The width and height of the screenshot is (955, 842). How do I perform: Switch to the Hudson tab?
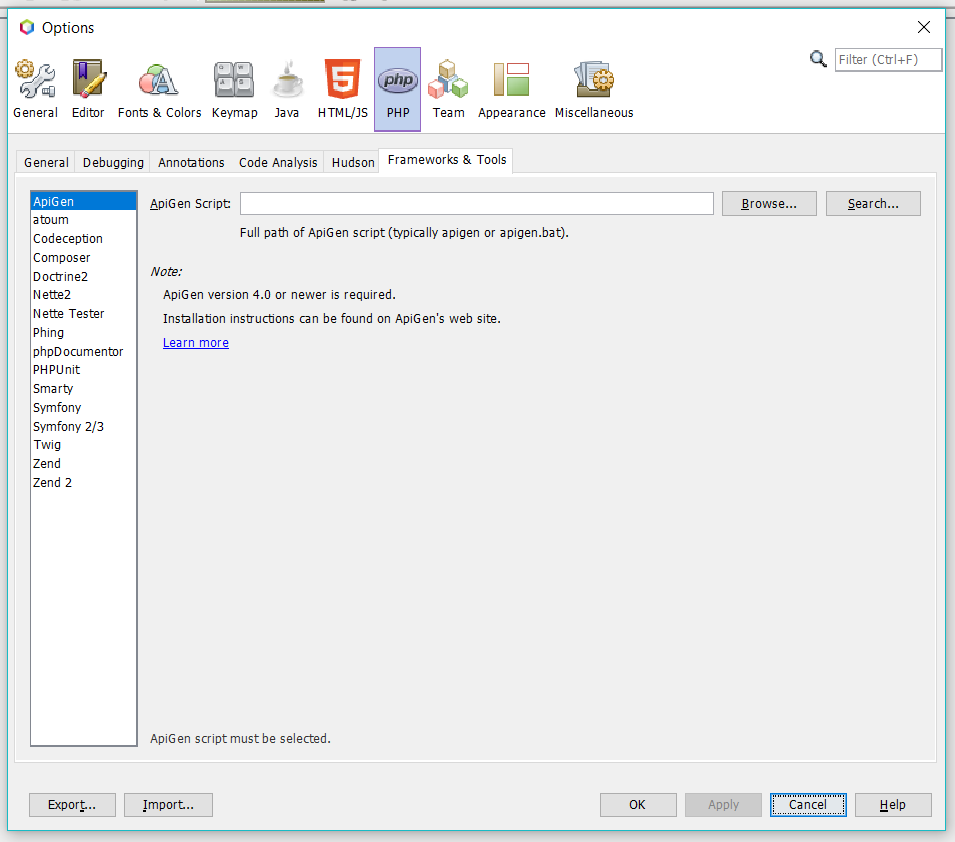click(x=353, y=163)
